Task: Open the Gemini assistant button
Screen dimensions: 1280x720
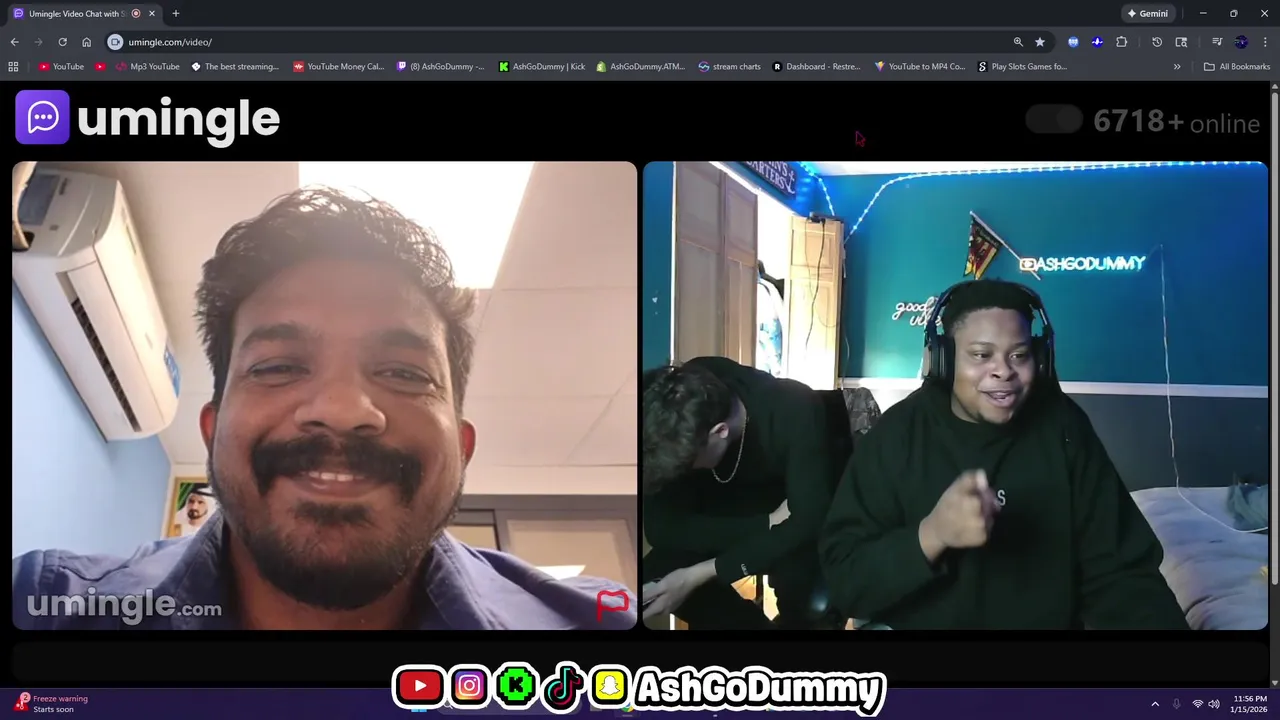Action: (x=1147, y=13)
